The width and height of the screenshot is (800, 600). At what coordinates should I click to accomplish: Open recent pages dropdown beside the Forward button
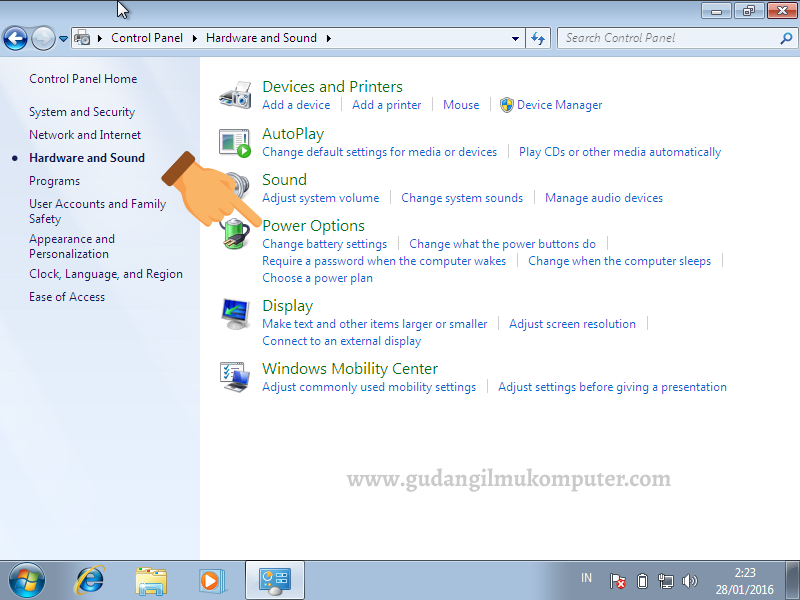point(63,38)
